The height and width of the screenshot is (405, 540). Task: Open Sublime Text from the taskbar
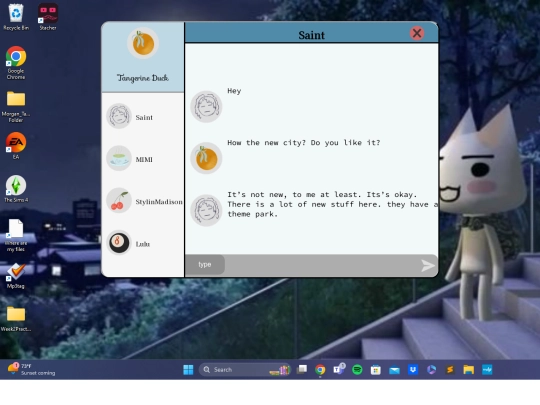[450, 370]
